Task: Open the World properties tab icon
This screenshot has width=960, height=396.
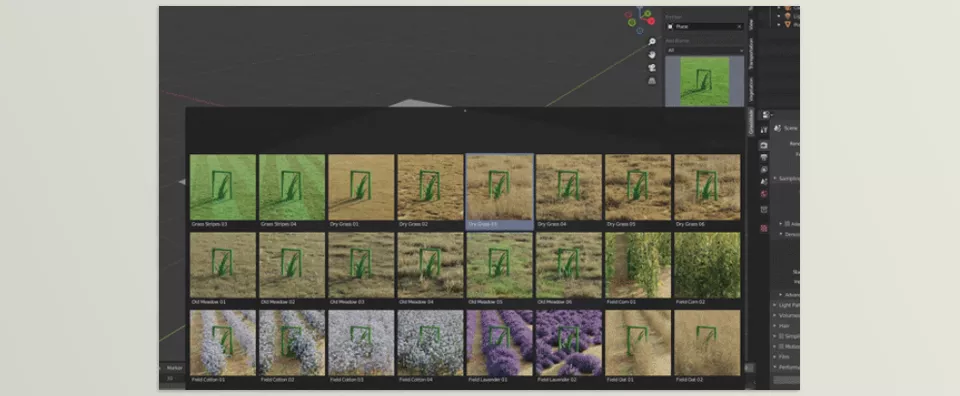Action: coord(763,194)
